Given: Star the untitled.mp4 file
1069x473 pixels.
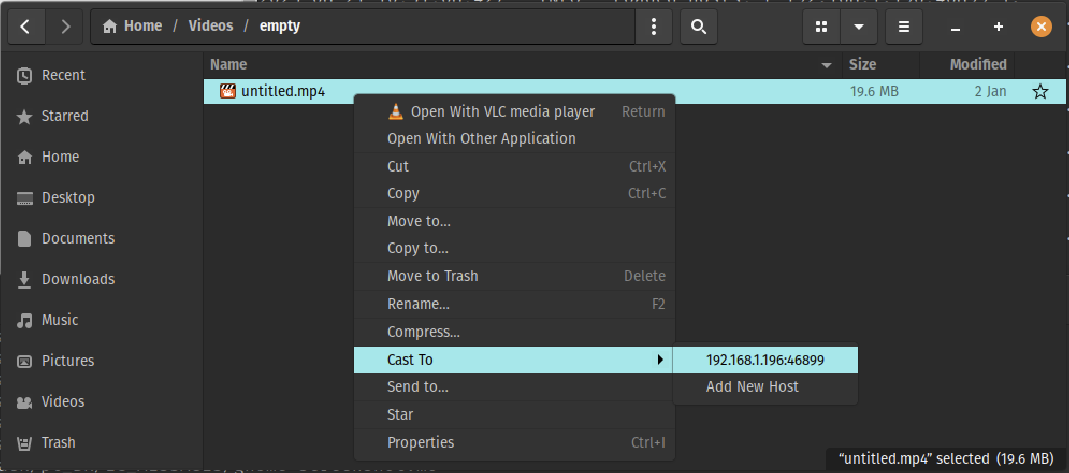Looking at the screenshot, I should (1040, 91).
